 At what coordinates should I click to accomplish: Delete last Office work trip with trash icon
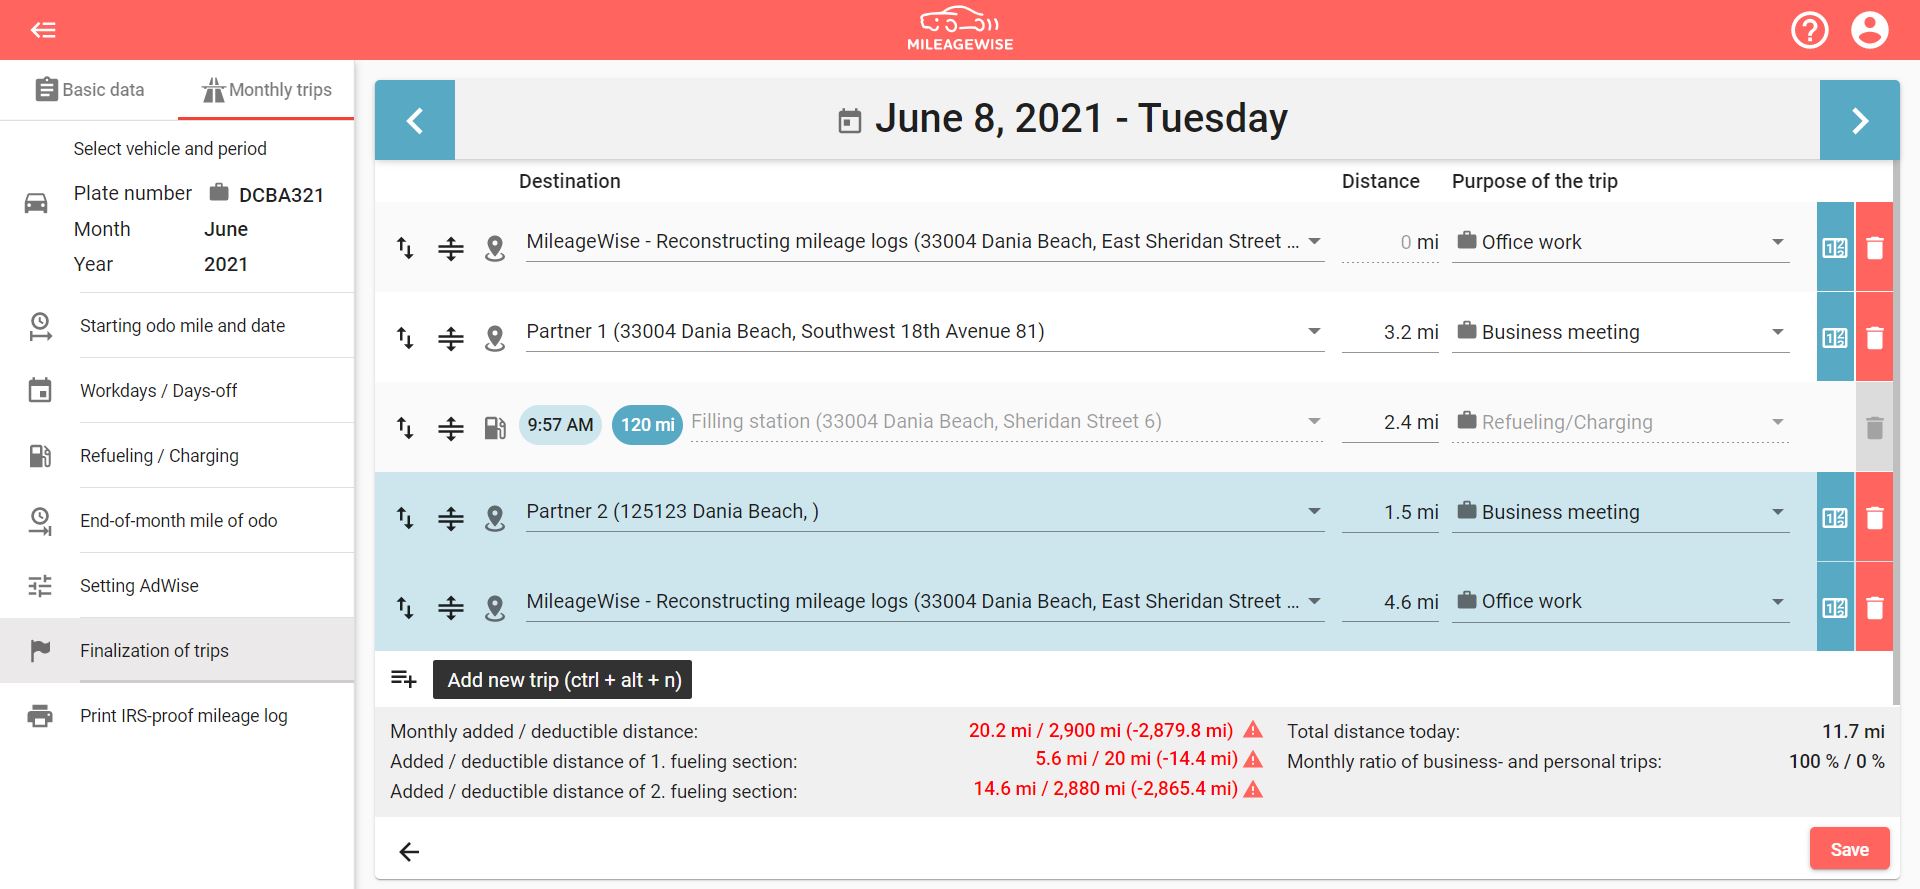[x=1875, y=607]
